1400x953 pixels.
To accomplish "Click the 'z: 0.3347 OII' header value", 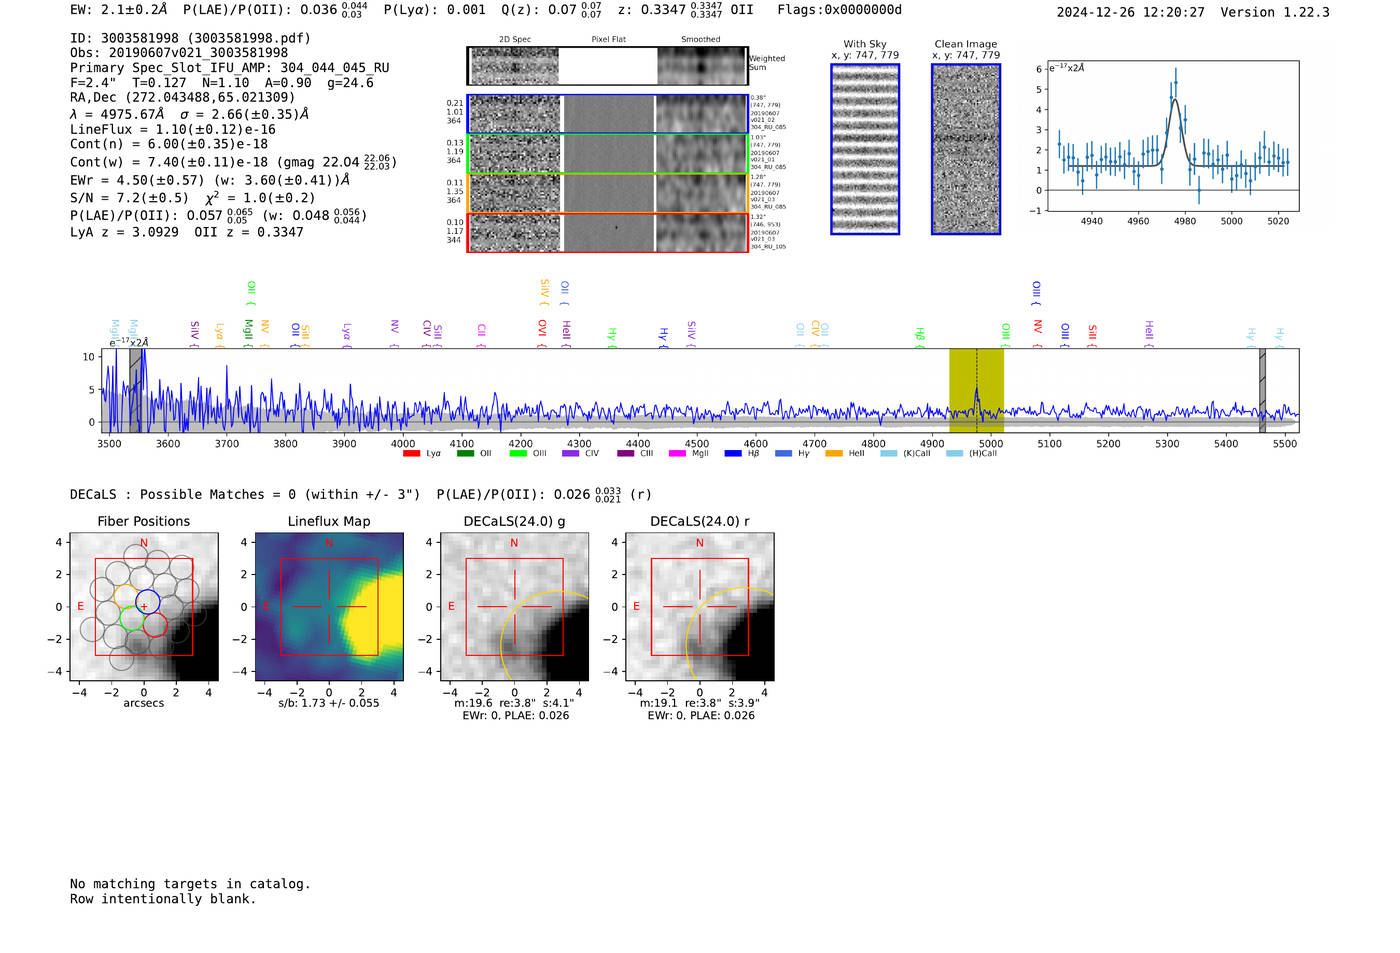I will coord(685,10).
